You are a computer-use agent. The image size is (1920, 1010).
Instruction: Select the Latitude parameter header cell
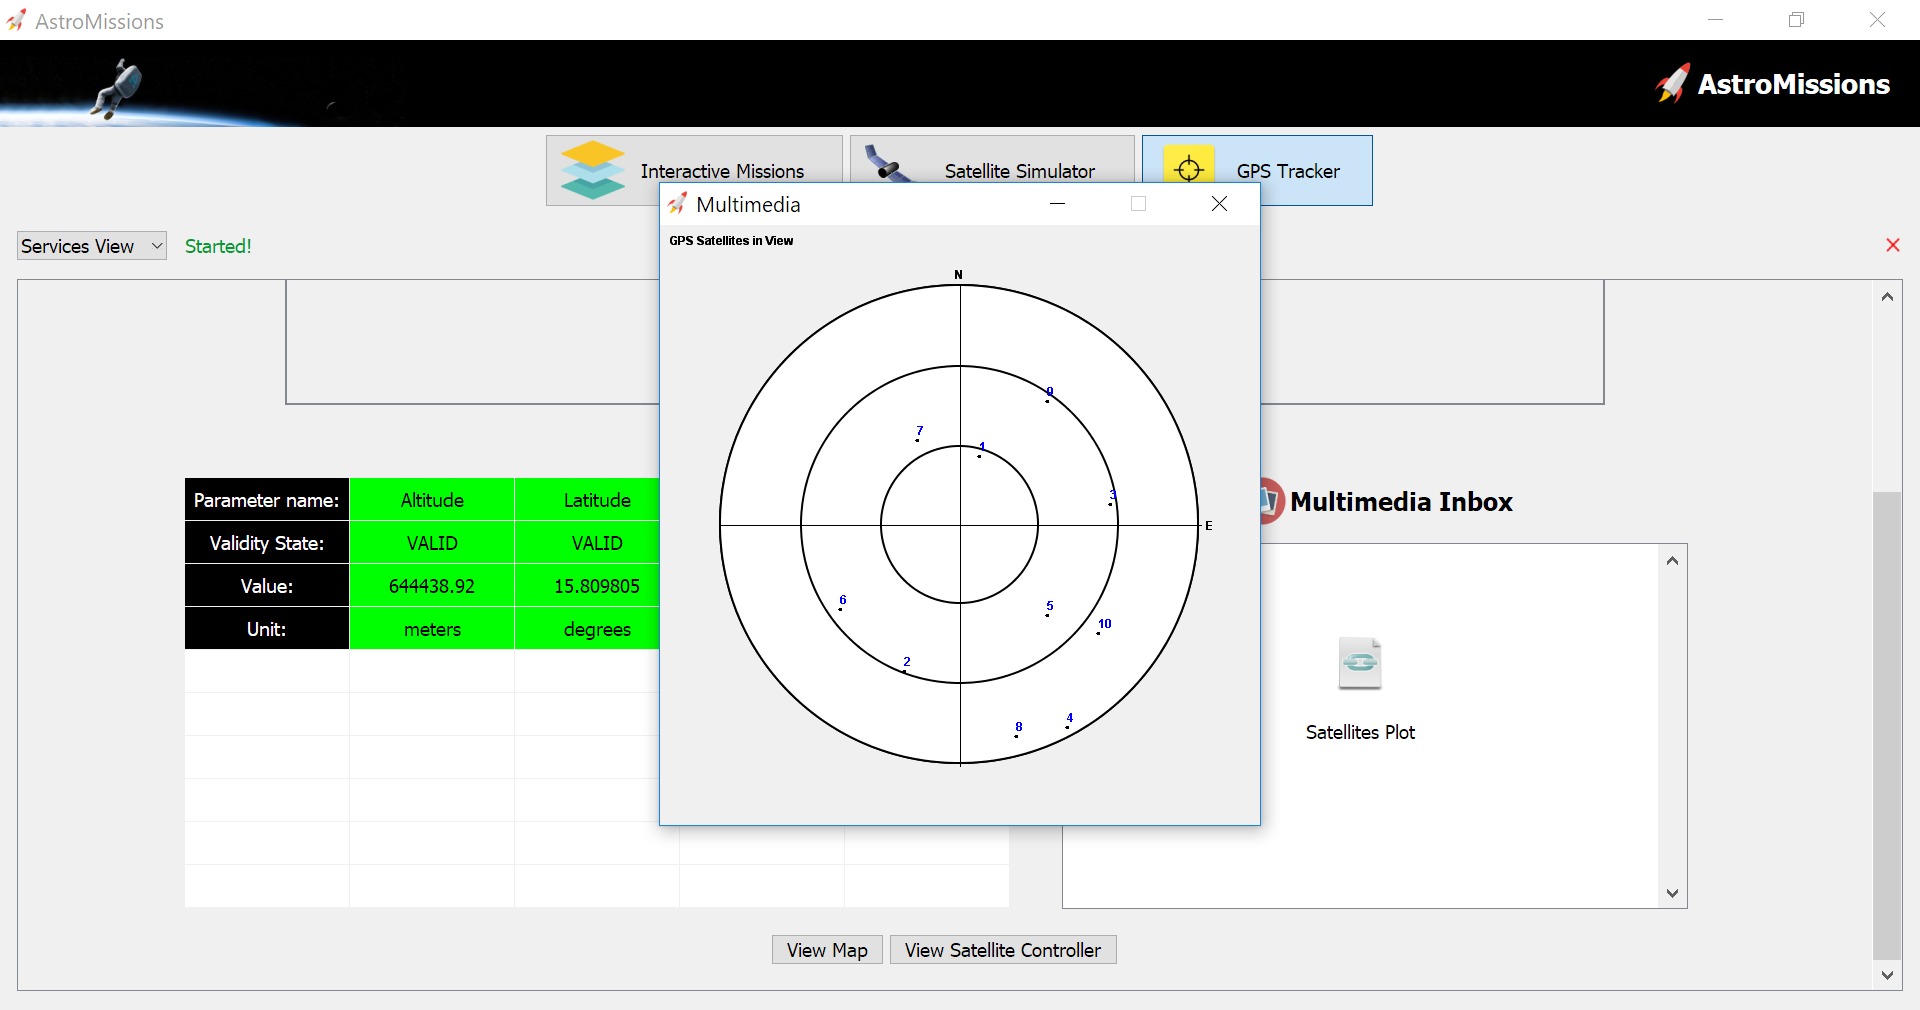coord(597,500)
